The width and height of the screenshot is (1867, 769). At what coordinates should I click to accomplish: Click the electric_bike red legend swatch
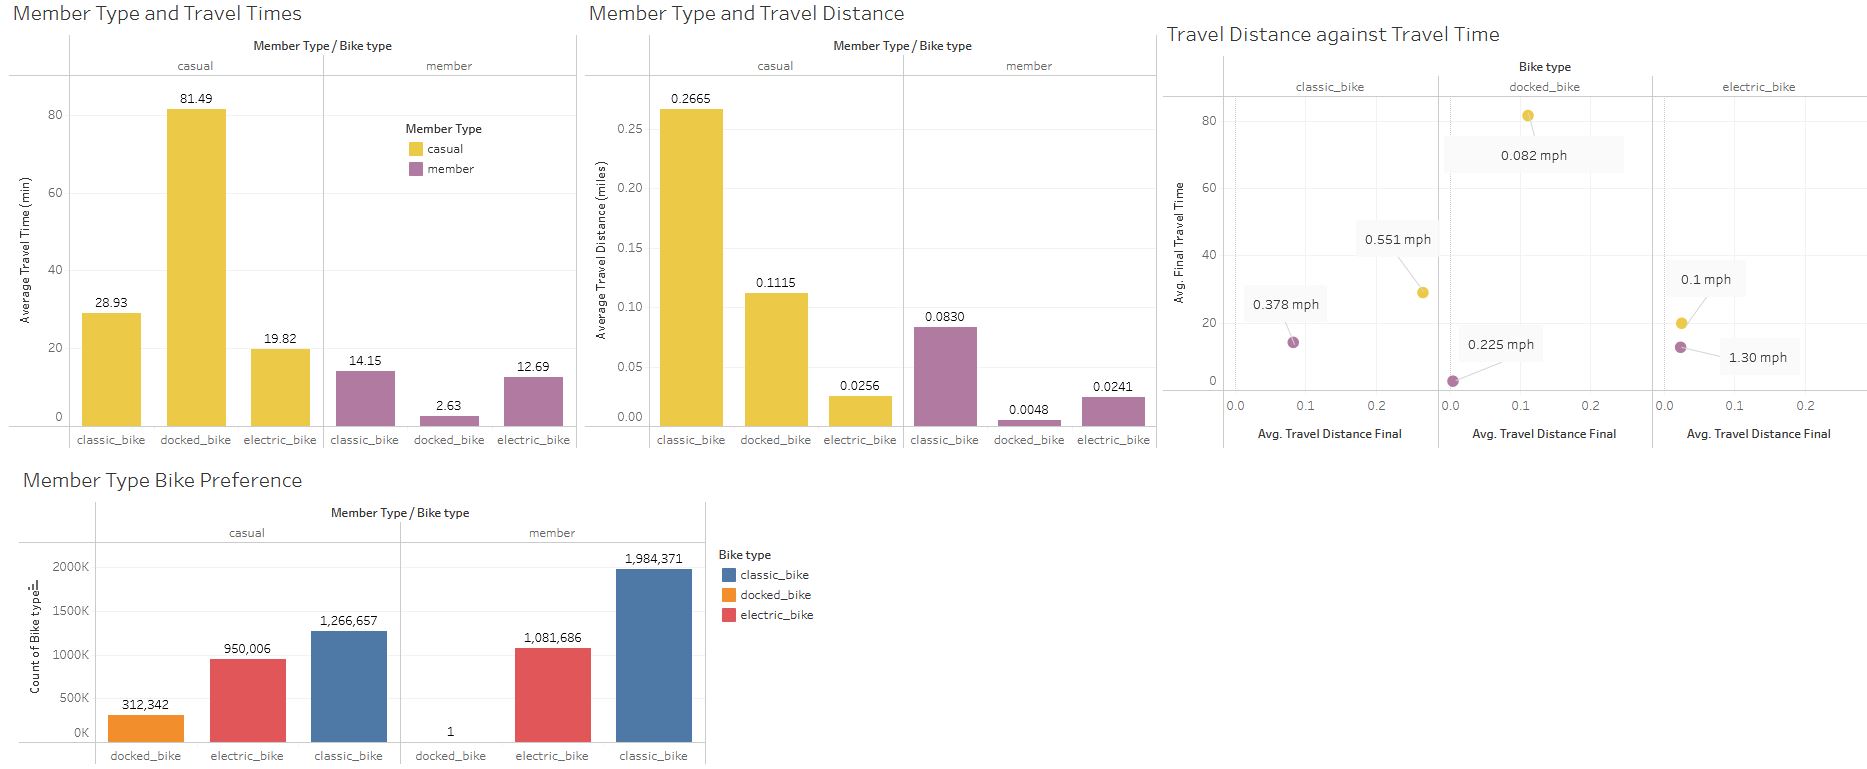click(729, 615)
